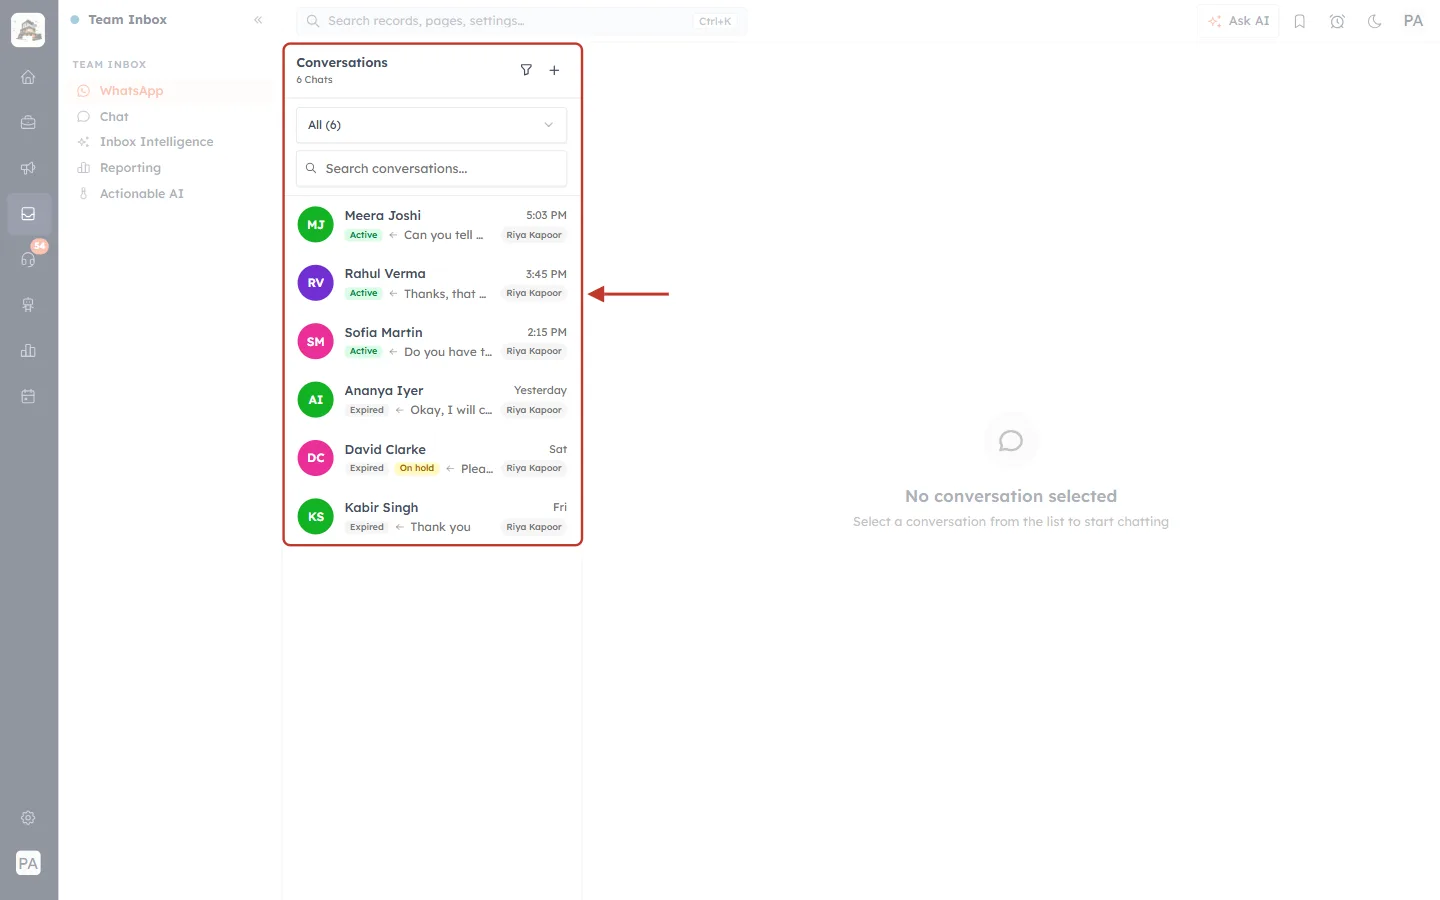Open the settings gear in left rail
The height and width of the screenshot is (900, 1440).
click(28, 818)
